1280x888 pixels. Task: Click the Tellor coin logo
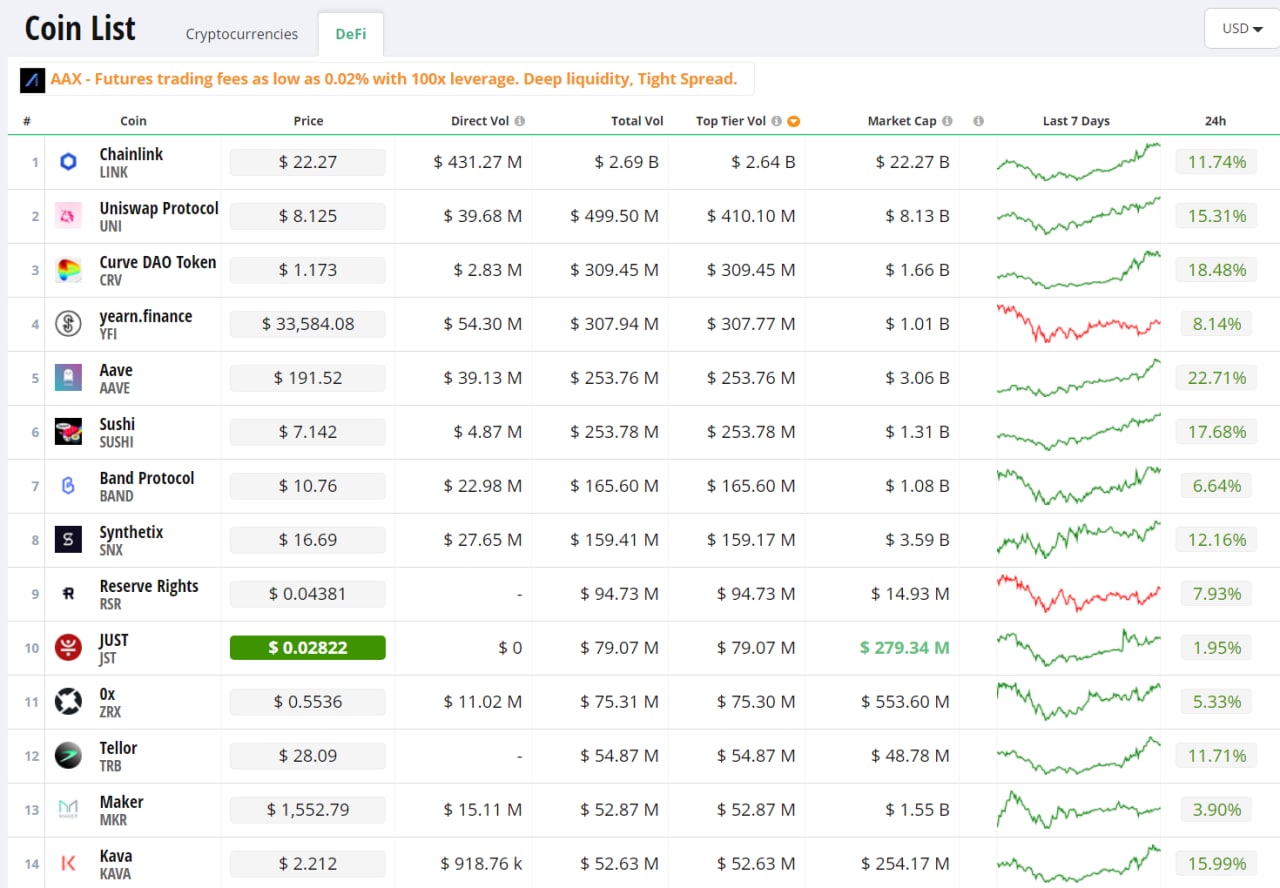point(68,756)
